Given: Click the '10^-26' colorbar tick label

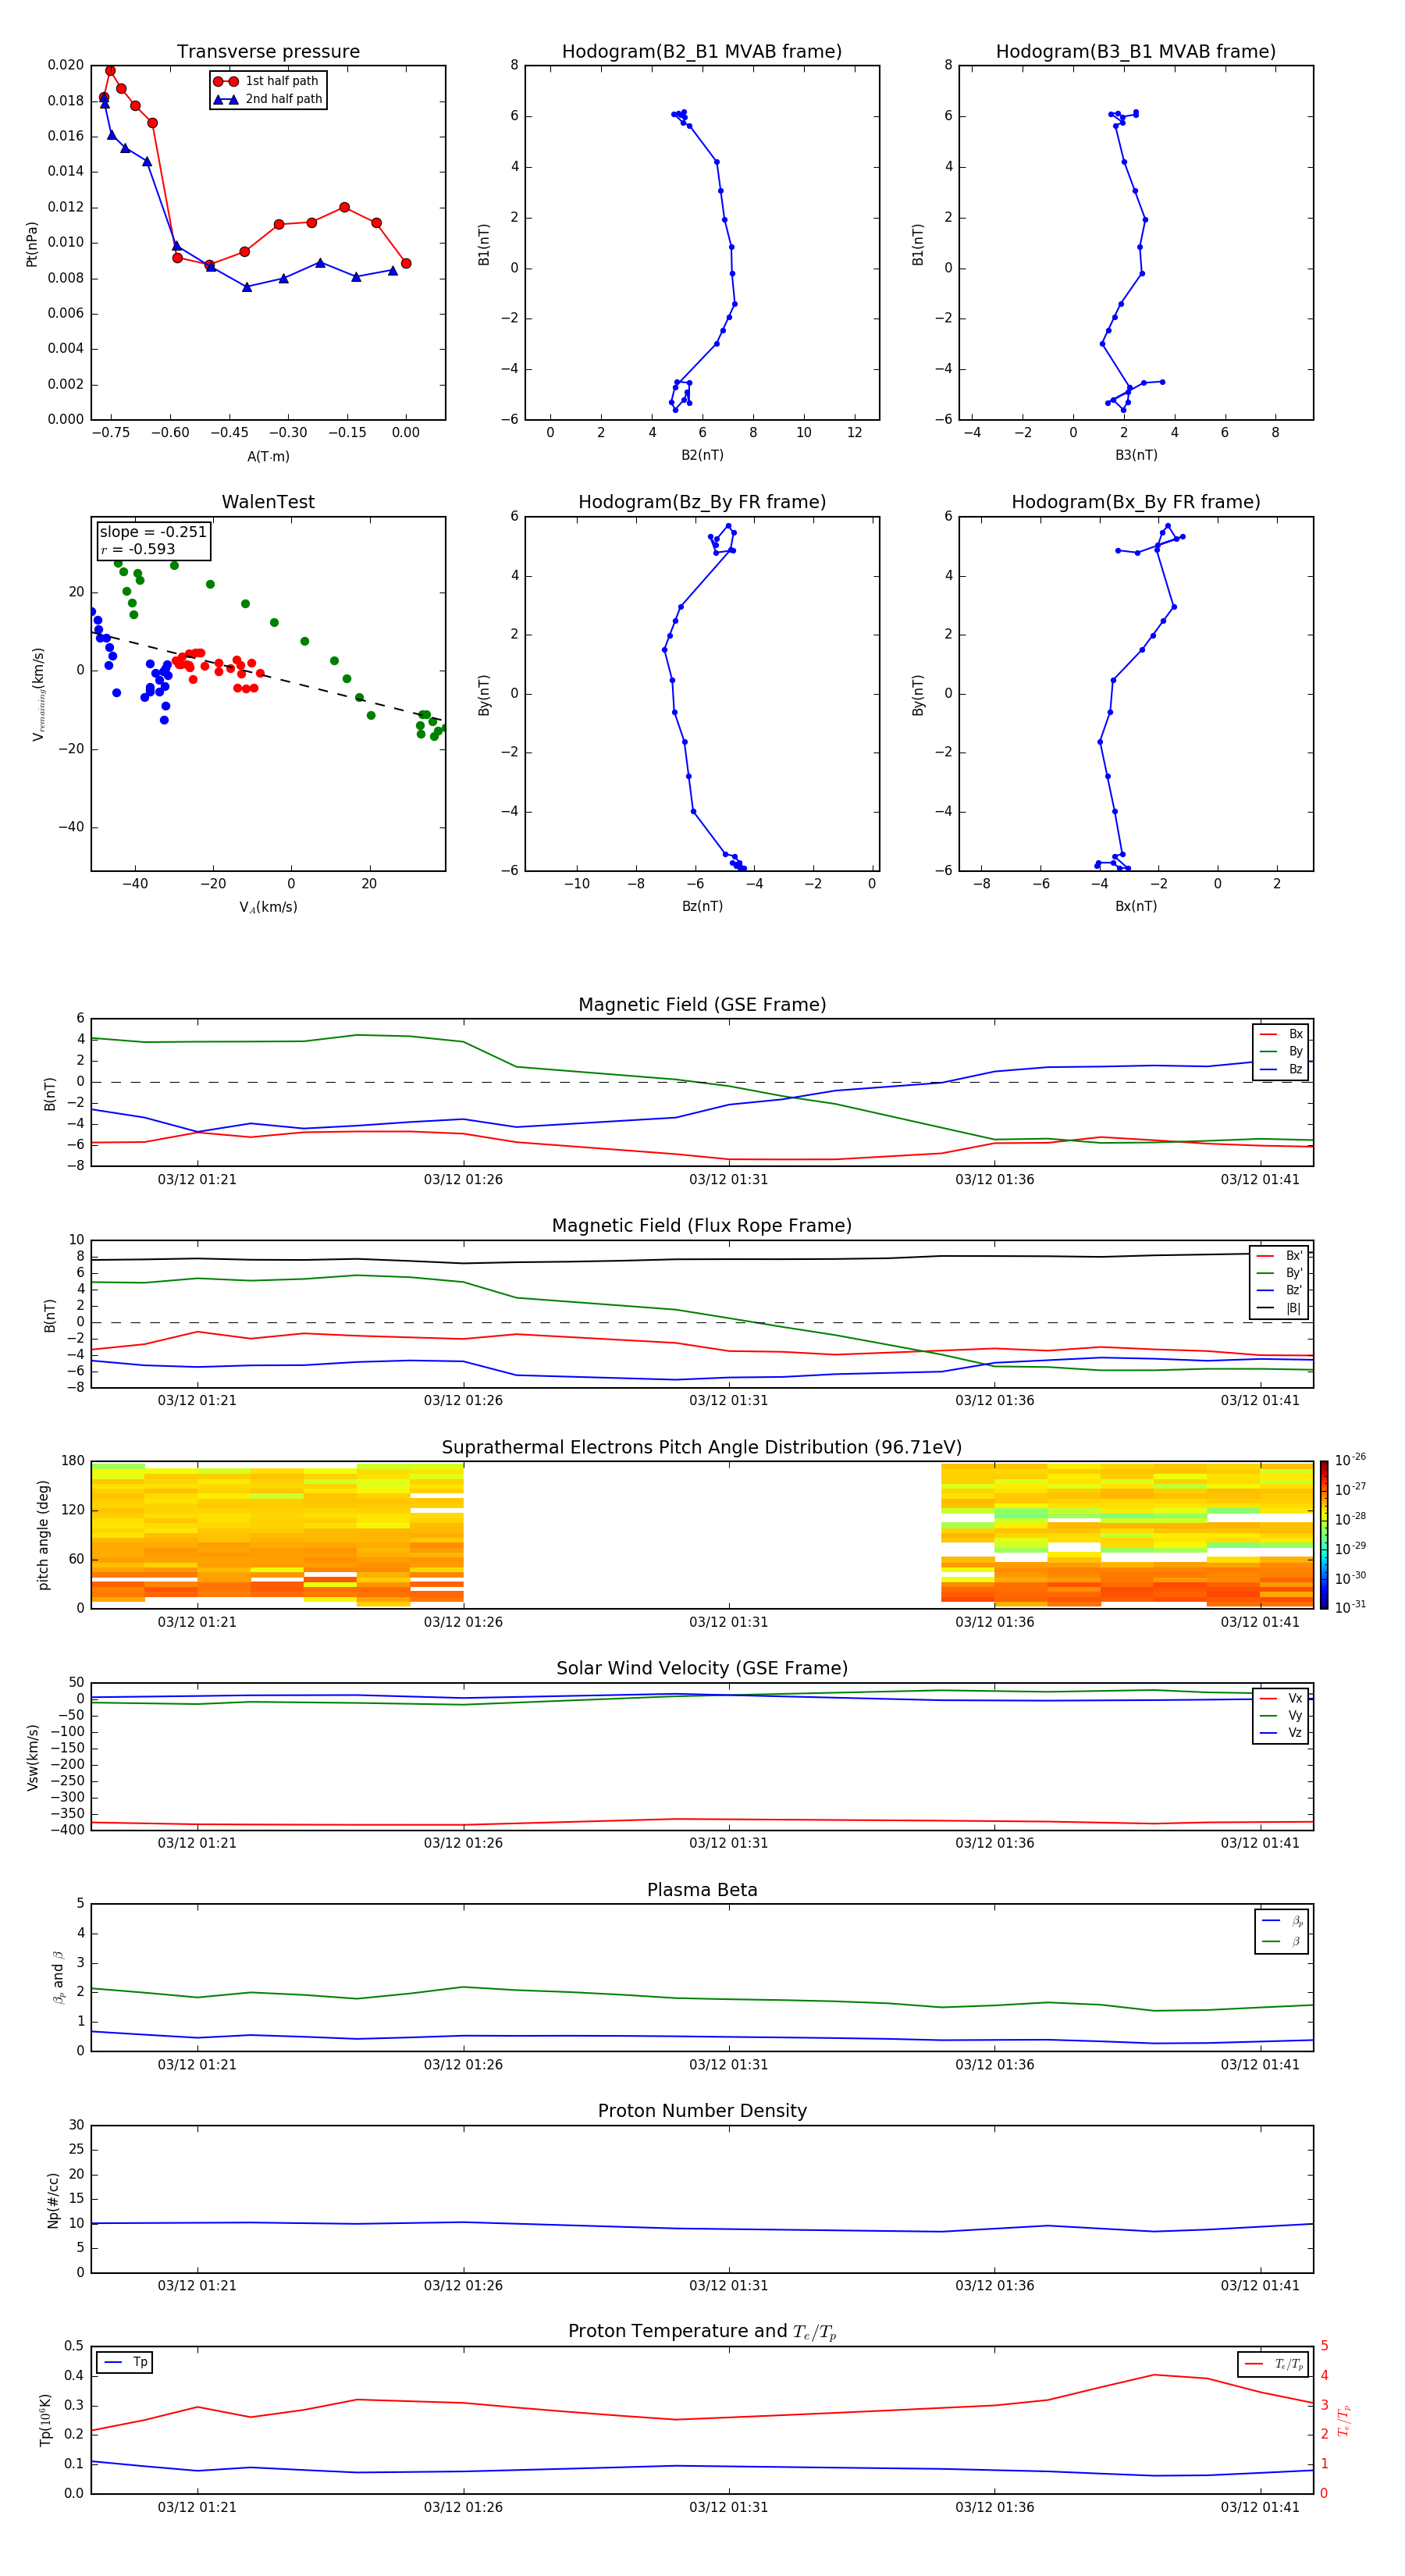Looking at the screenshot, I should [1350, 1460].
